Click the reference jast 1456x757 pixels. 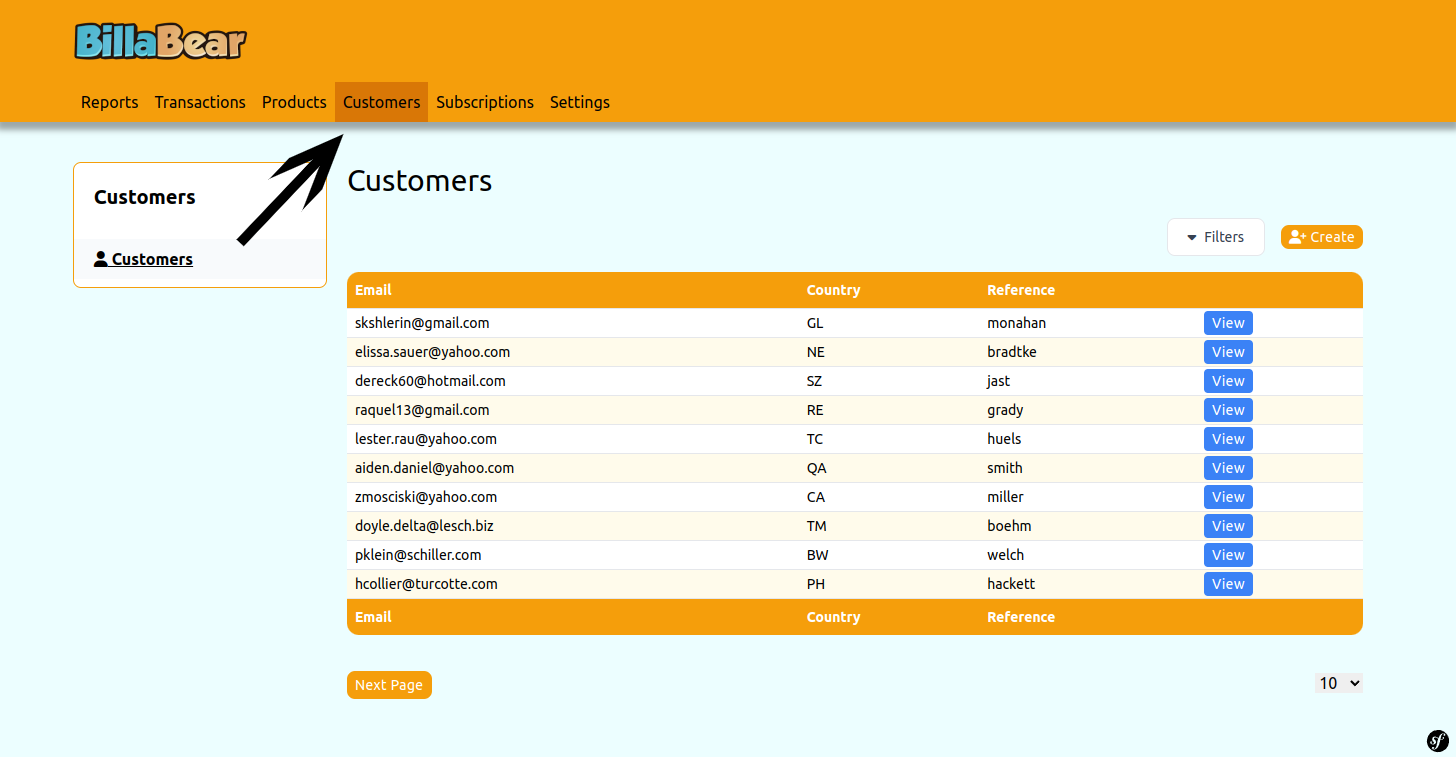tap(999, 381)
